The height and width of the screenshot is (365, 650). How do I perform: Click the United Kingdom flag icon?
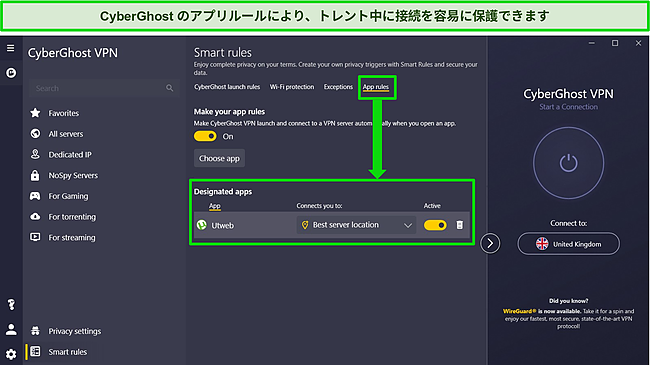tap(542, 244)
